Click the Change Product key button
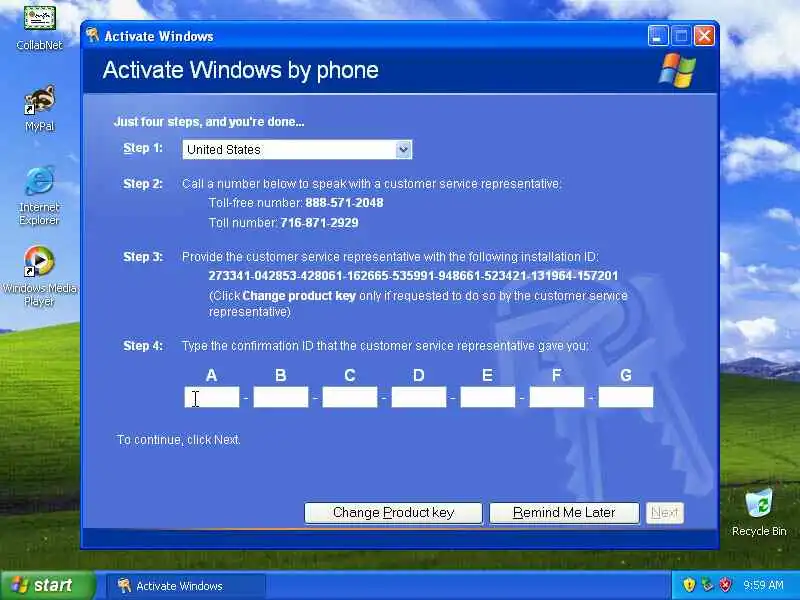 (393, 513)
